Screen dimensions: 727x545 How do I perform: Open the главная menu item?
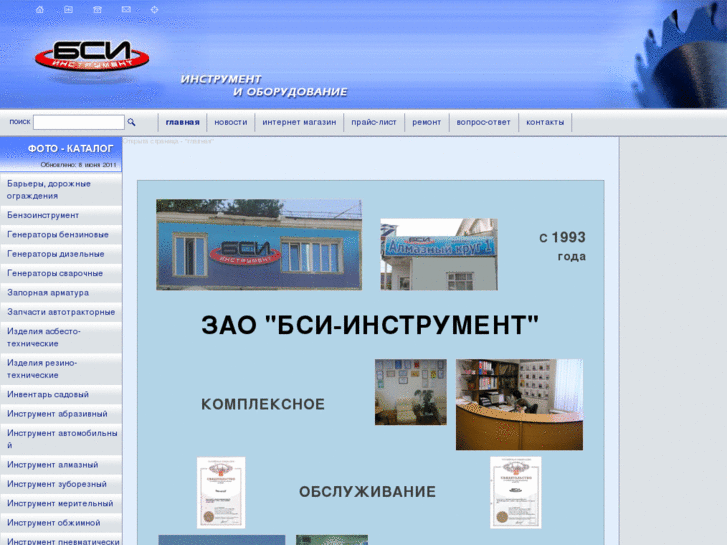click(x=183, y=122)
